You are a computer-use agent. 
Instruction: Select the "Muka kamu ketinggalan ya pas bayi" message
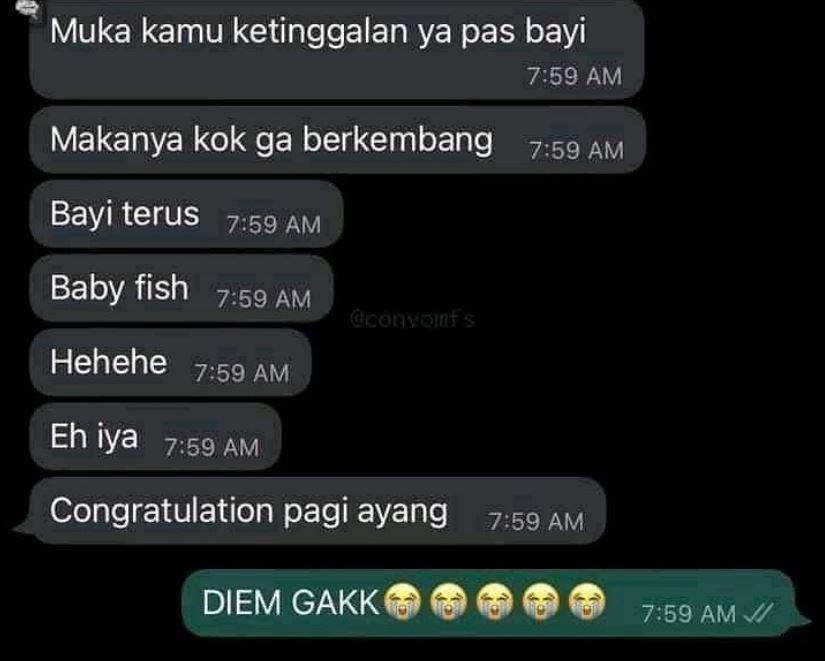[x=337, y=49]
